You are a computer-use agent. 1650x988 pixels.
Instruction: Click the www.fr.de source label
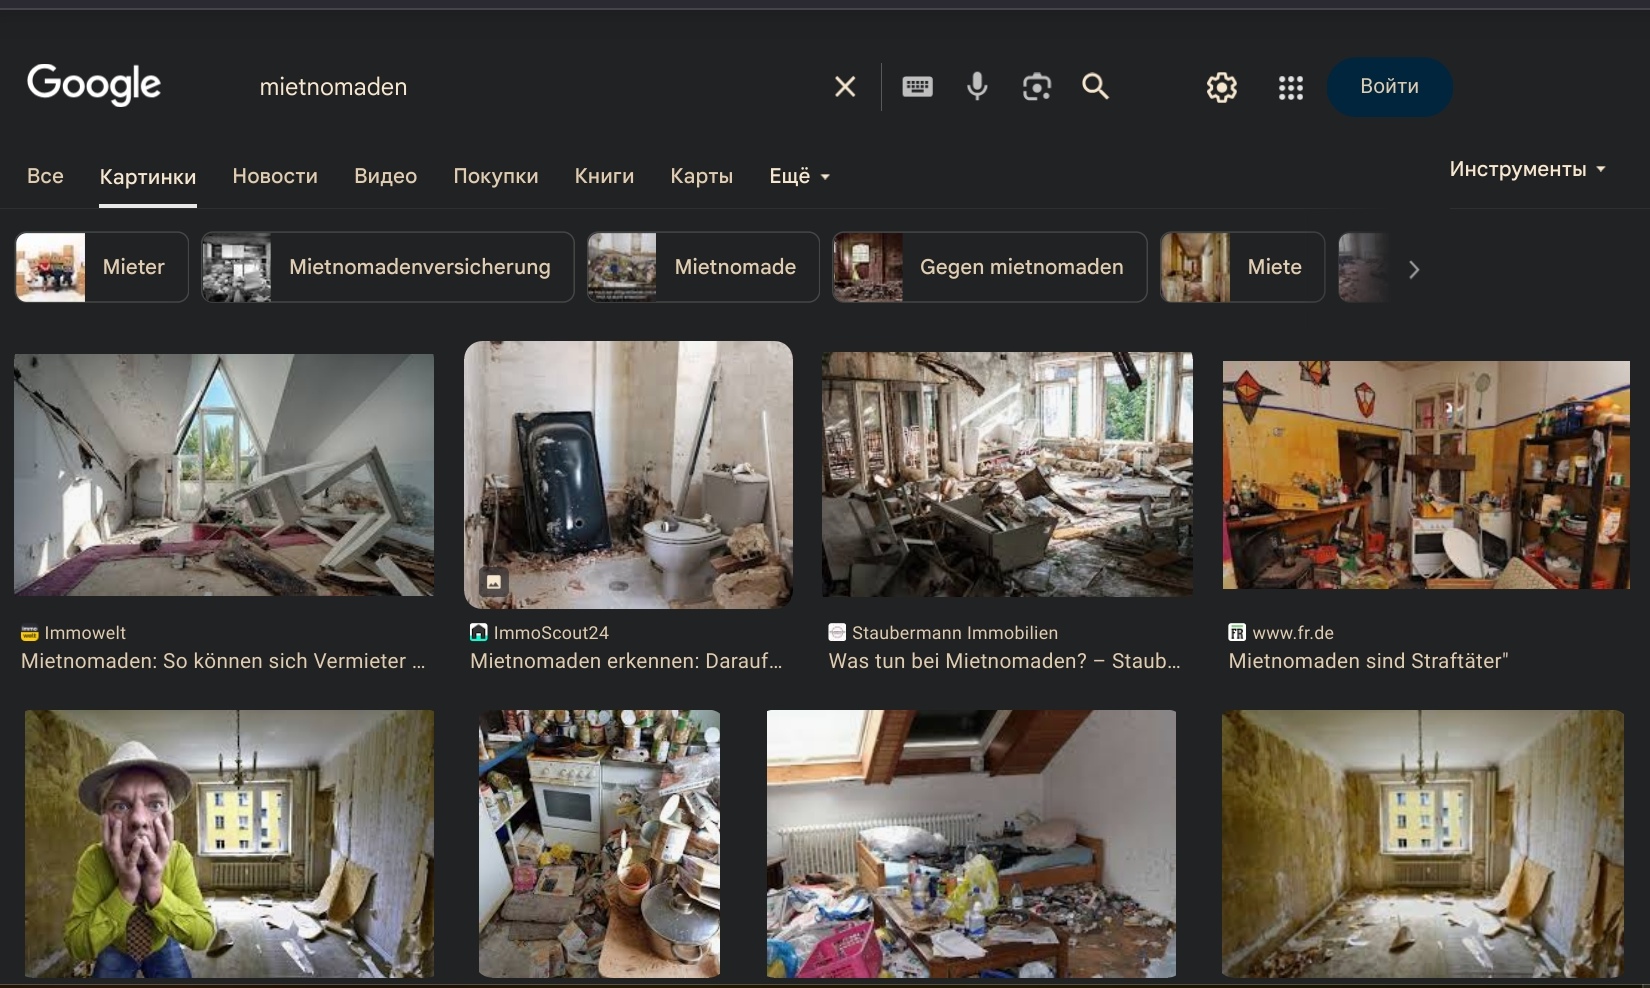[1293, 633]
